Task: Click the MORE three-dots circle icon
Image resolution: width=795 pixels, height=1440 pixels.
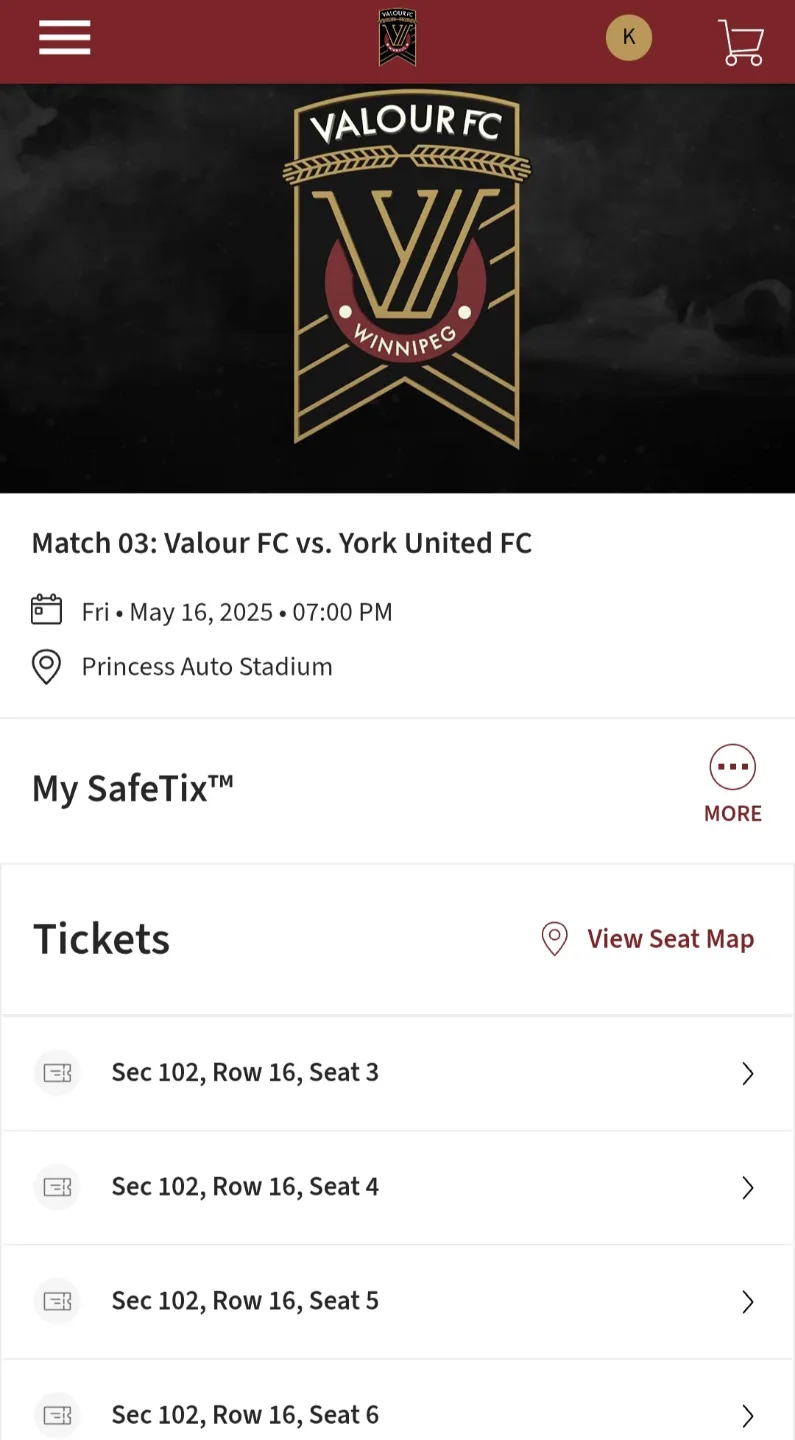Action: point(733,768)
